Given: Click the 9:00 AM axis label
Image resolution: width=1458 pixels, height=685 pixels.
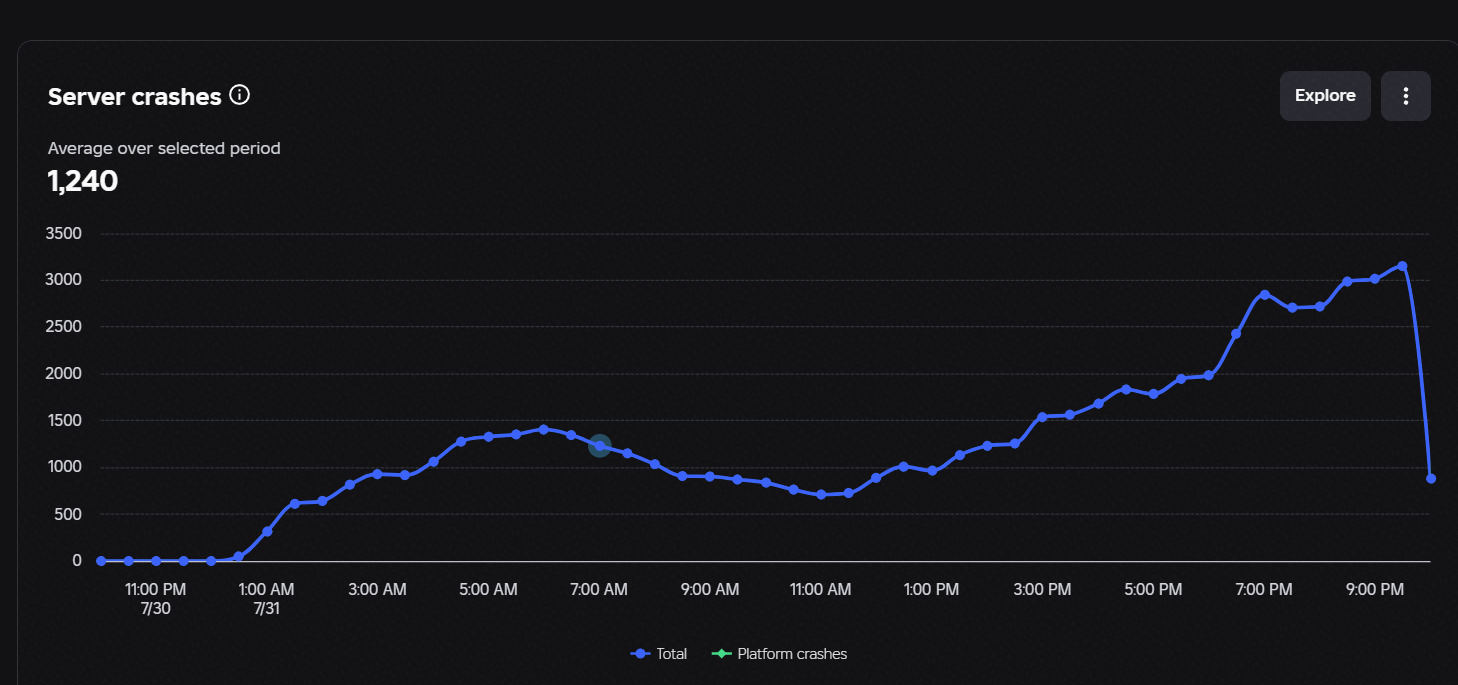Looking at the screenshot, I should click(x=710, y=590).
